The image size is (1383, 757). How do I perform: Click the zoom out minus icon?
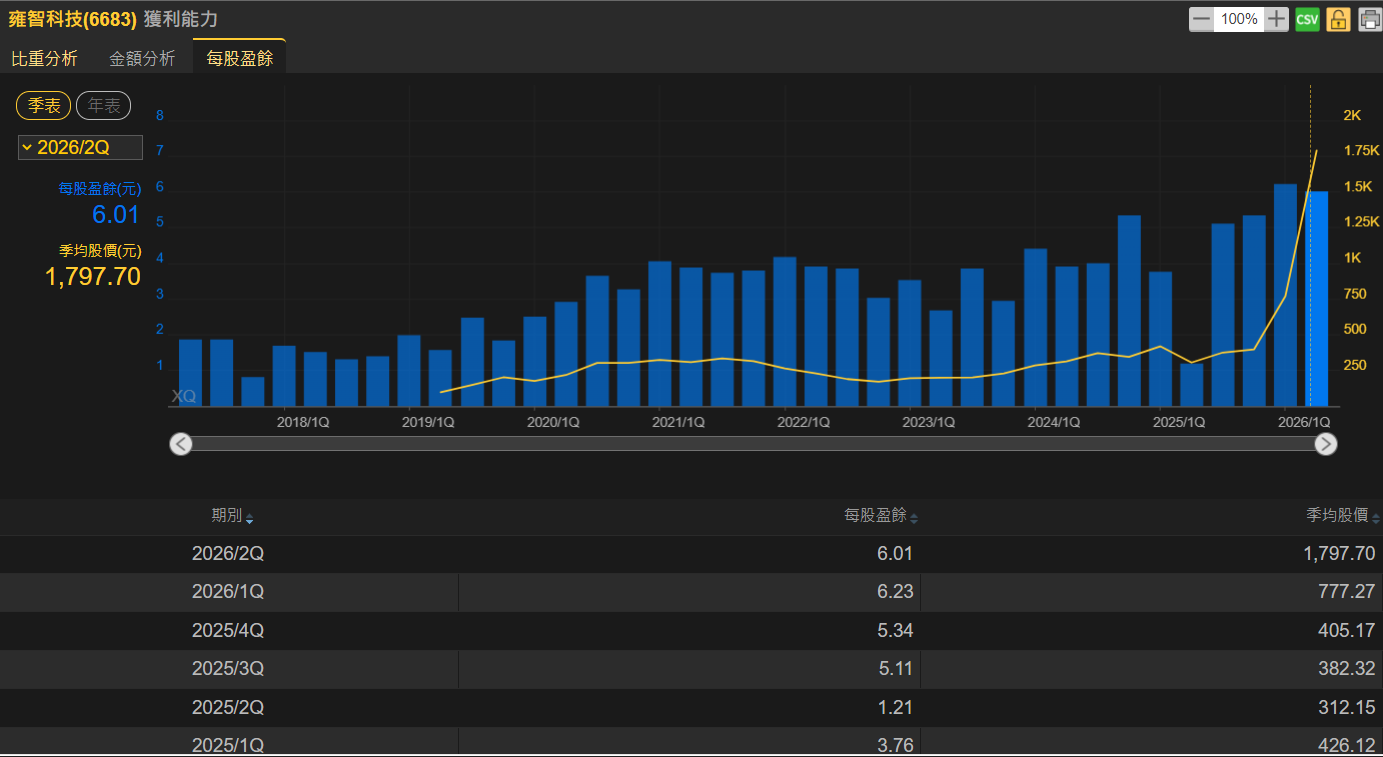pyautogui.click(x=1201, y=19)
